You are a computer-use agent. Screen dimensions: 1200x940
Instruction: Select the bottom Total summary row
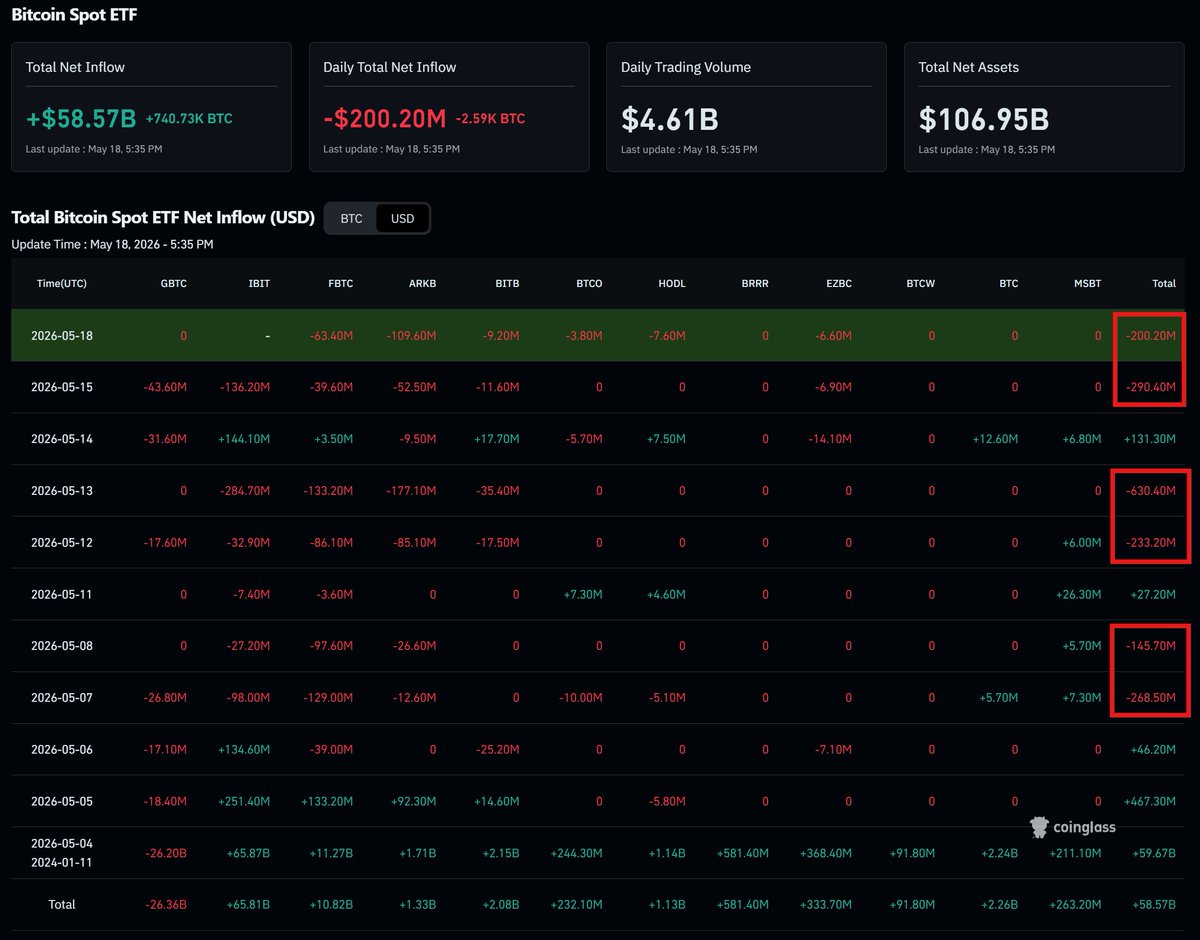600,904
